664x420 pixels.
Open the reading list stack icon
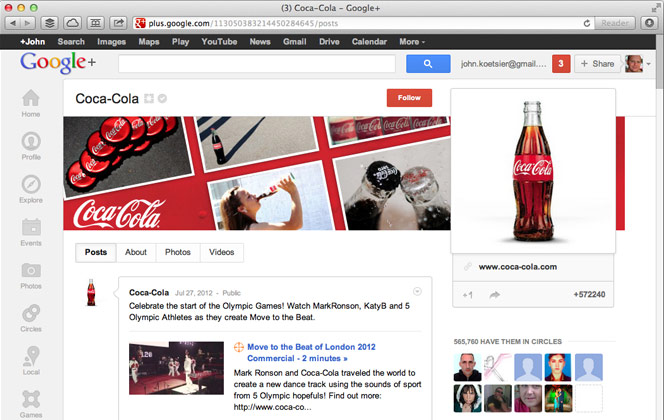[x=50, y=23]
